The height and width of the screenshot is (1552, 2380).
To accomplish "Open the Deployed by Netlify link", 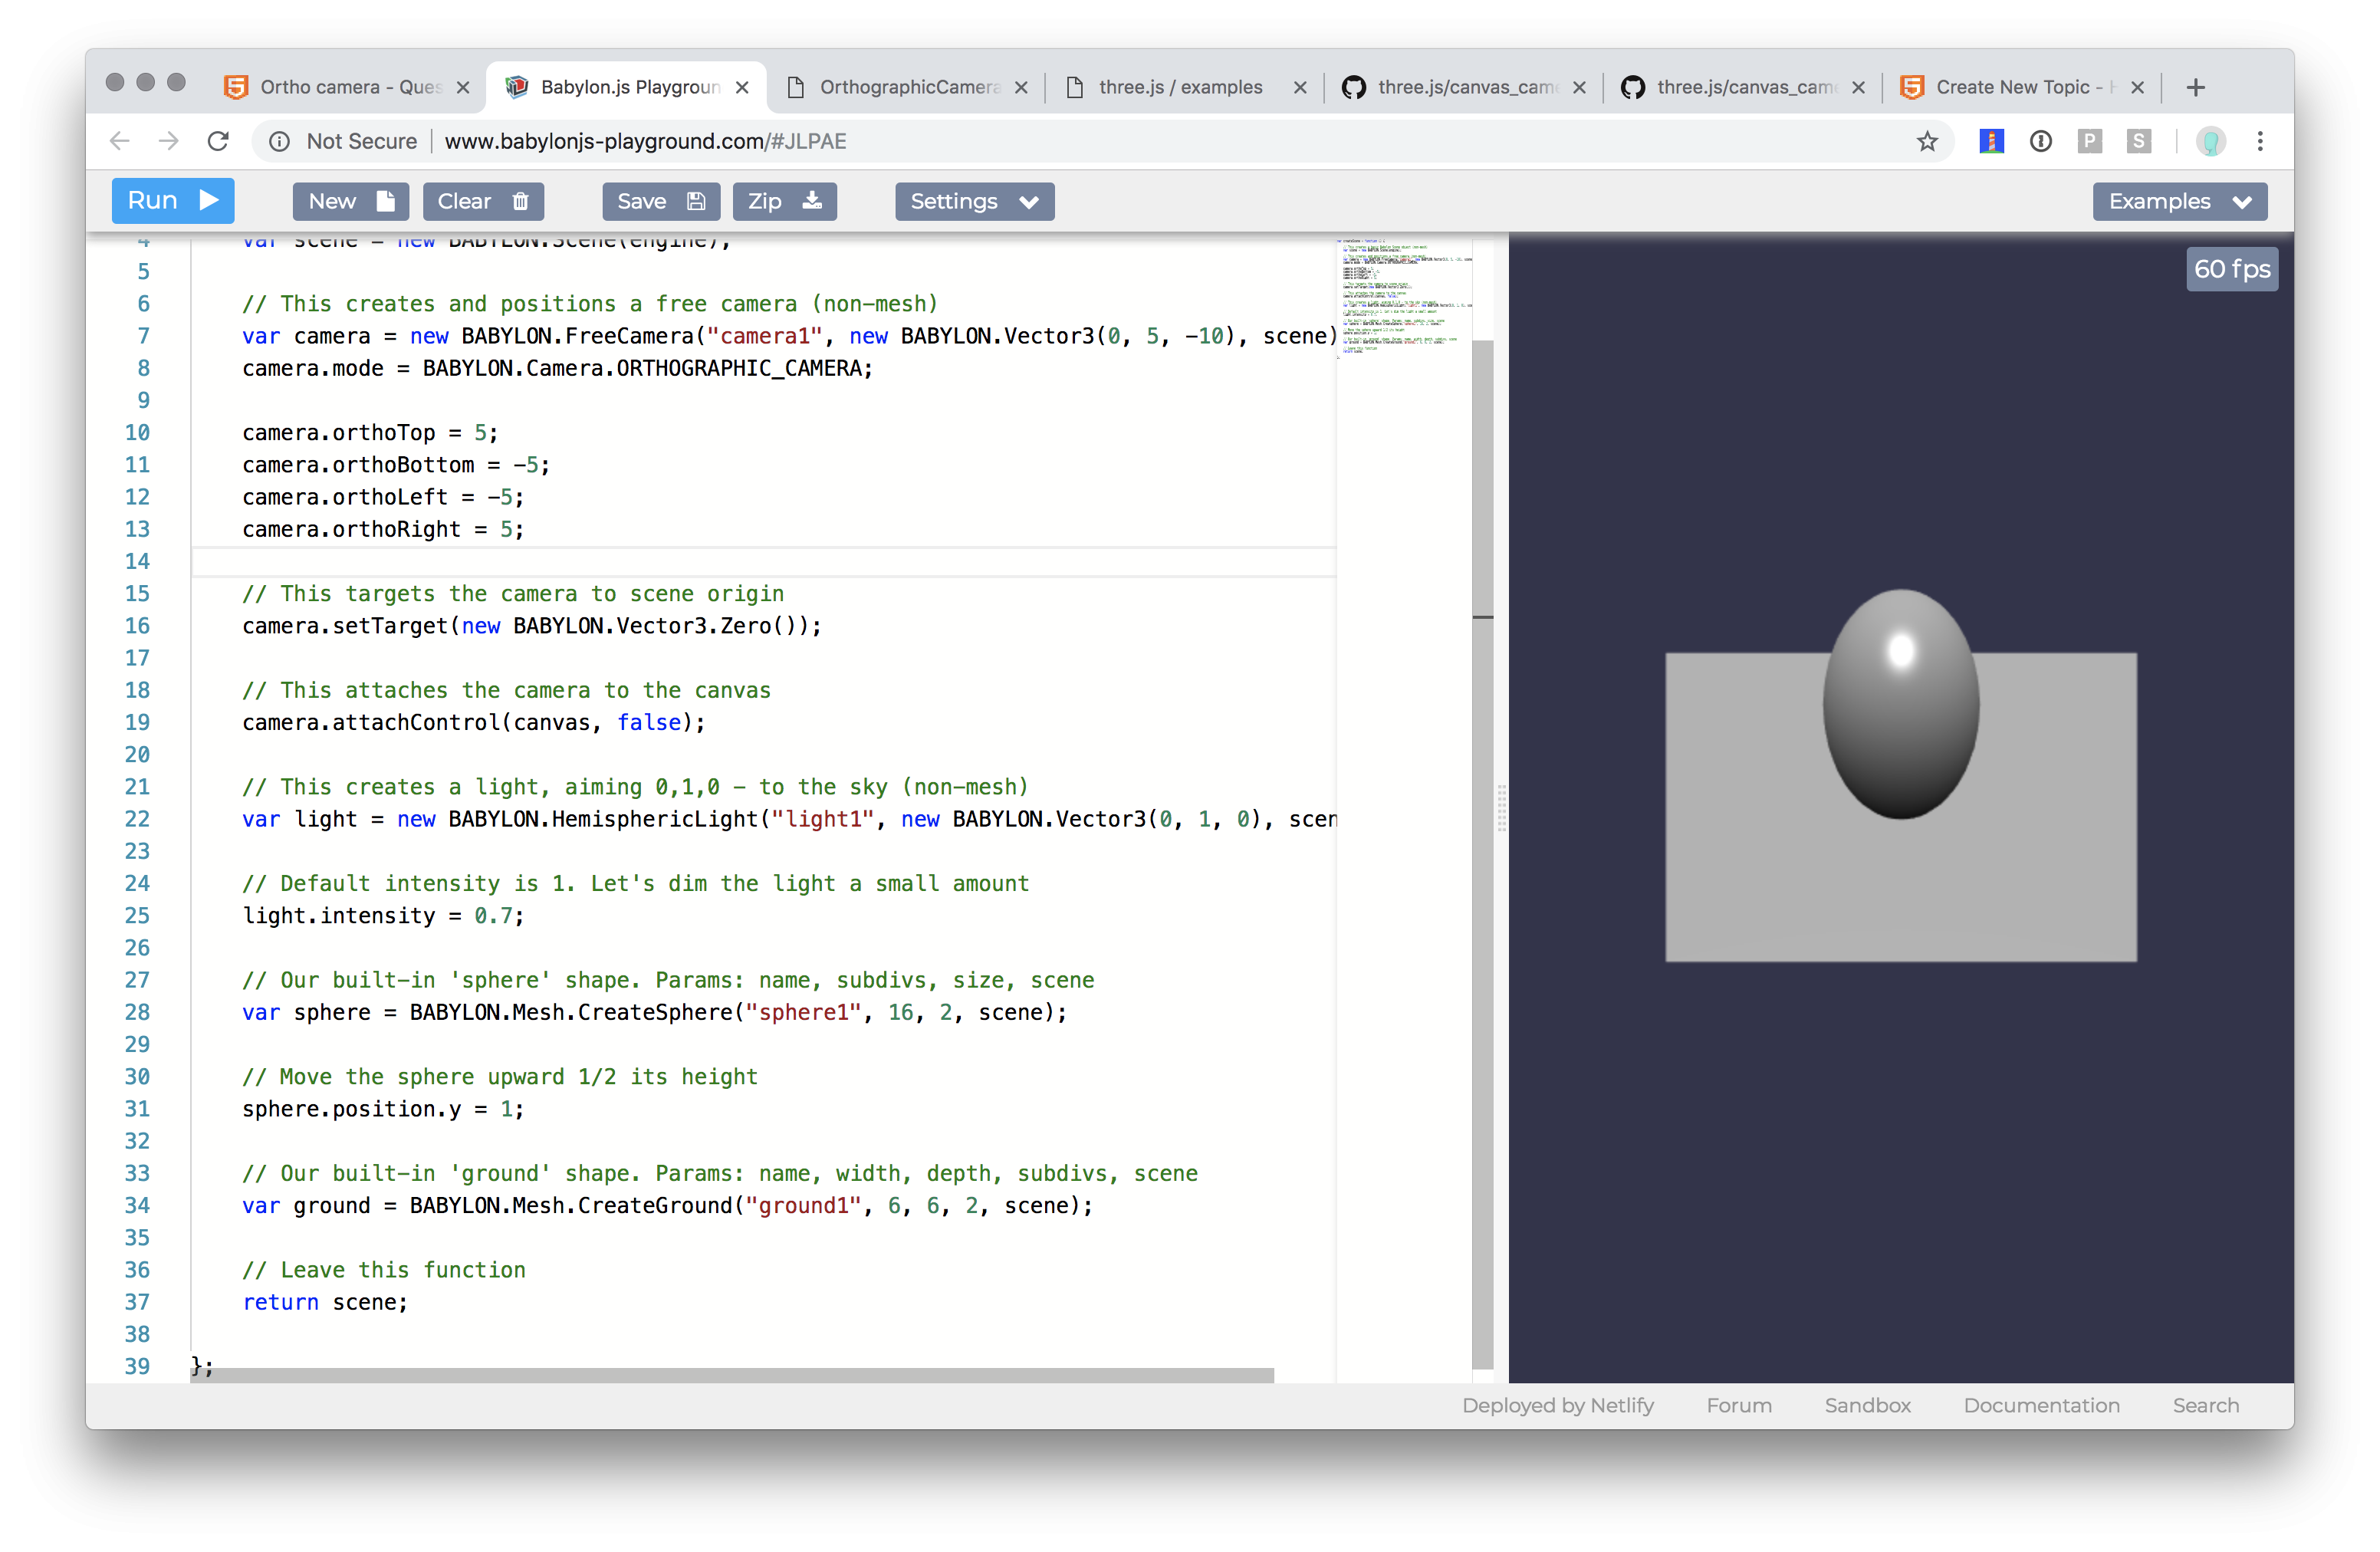I will tap(1557, 1405).
